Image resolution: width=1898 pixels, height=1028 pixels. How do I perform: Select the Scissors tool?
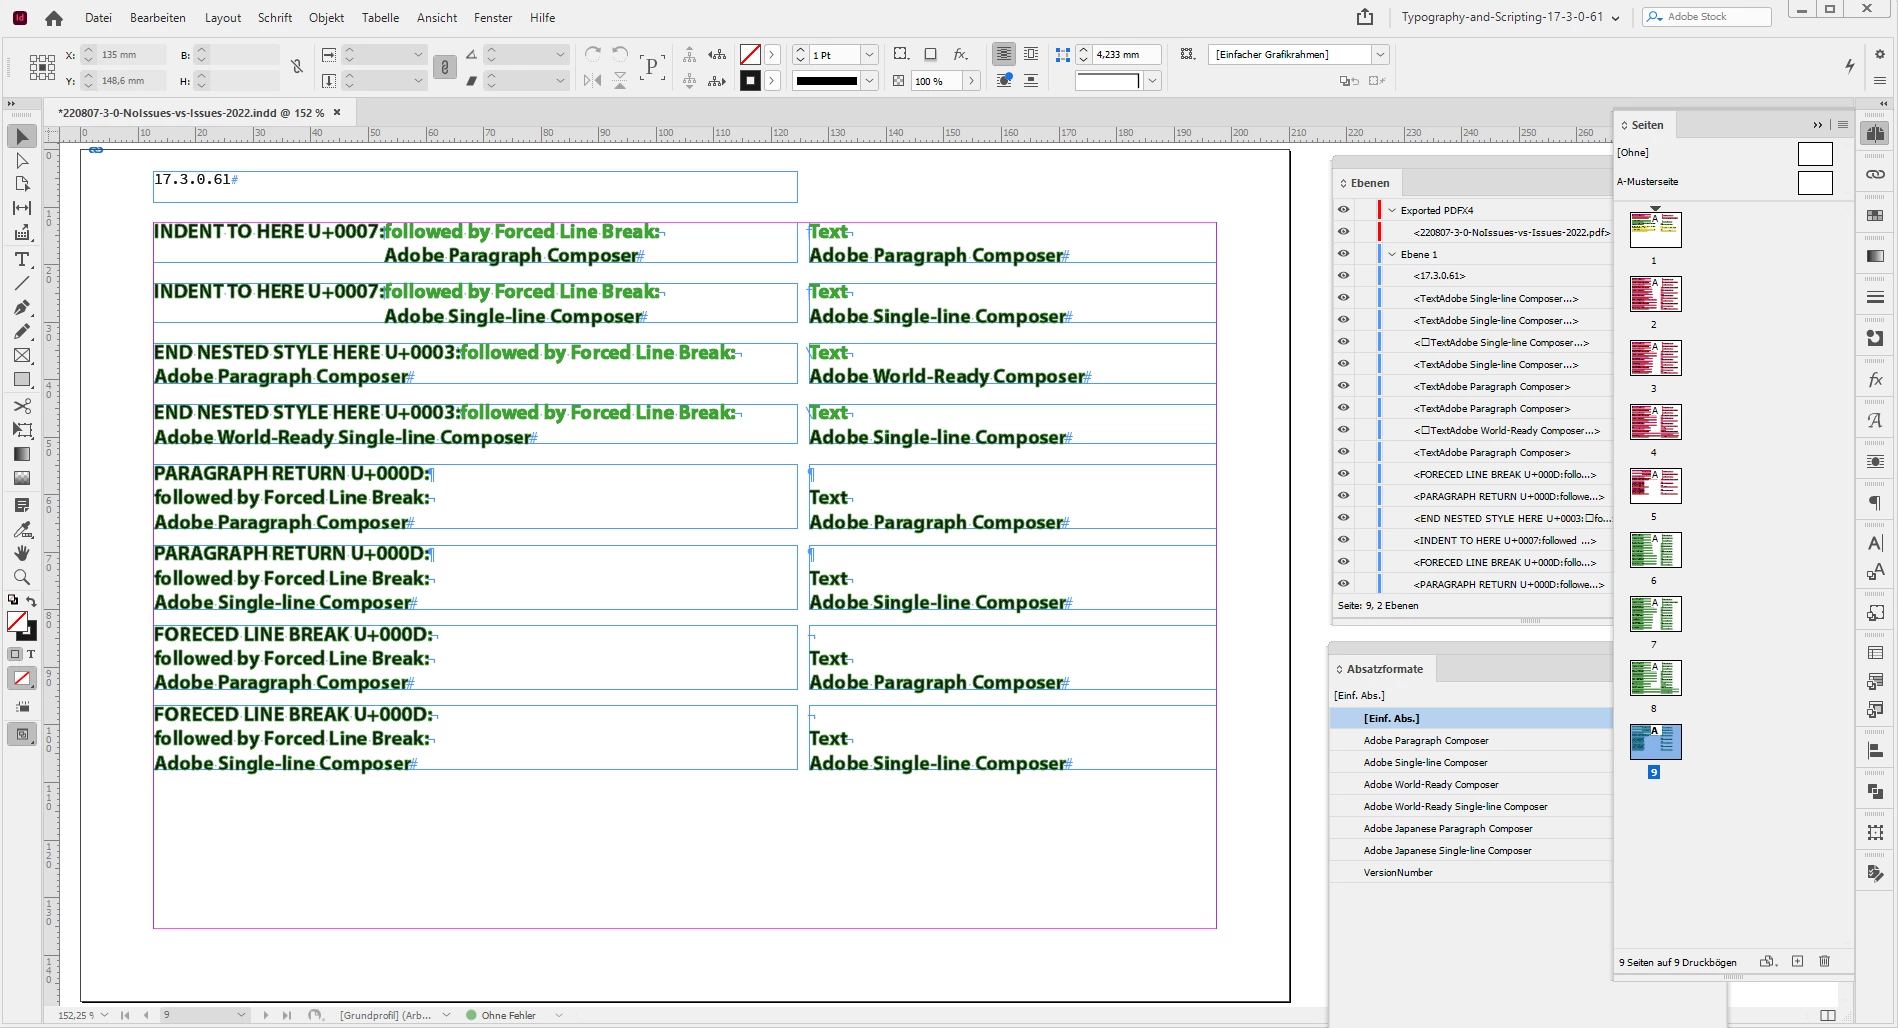point(22,406)
